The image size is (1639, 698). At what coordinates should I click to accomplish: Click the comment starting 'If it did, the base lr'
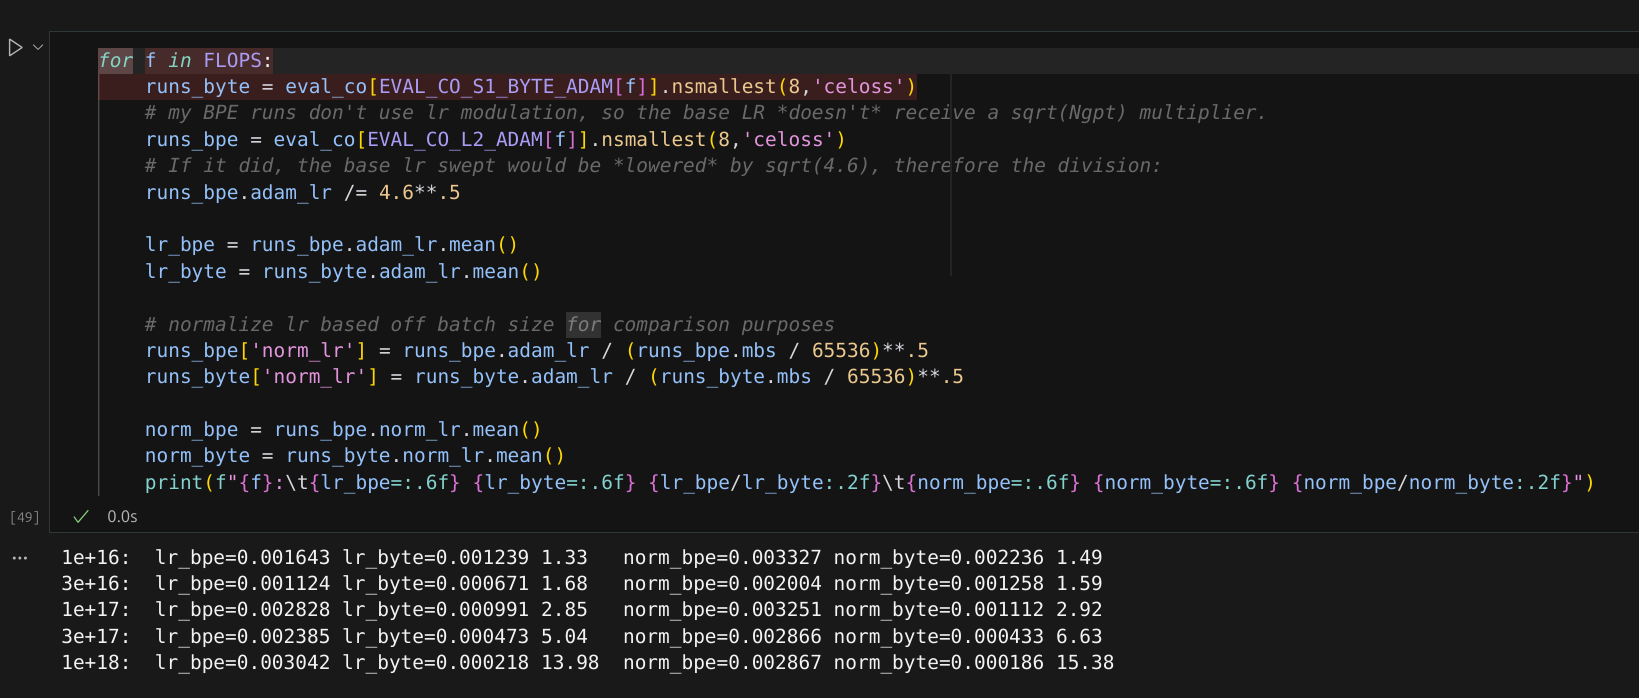coord(652,166)
